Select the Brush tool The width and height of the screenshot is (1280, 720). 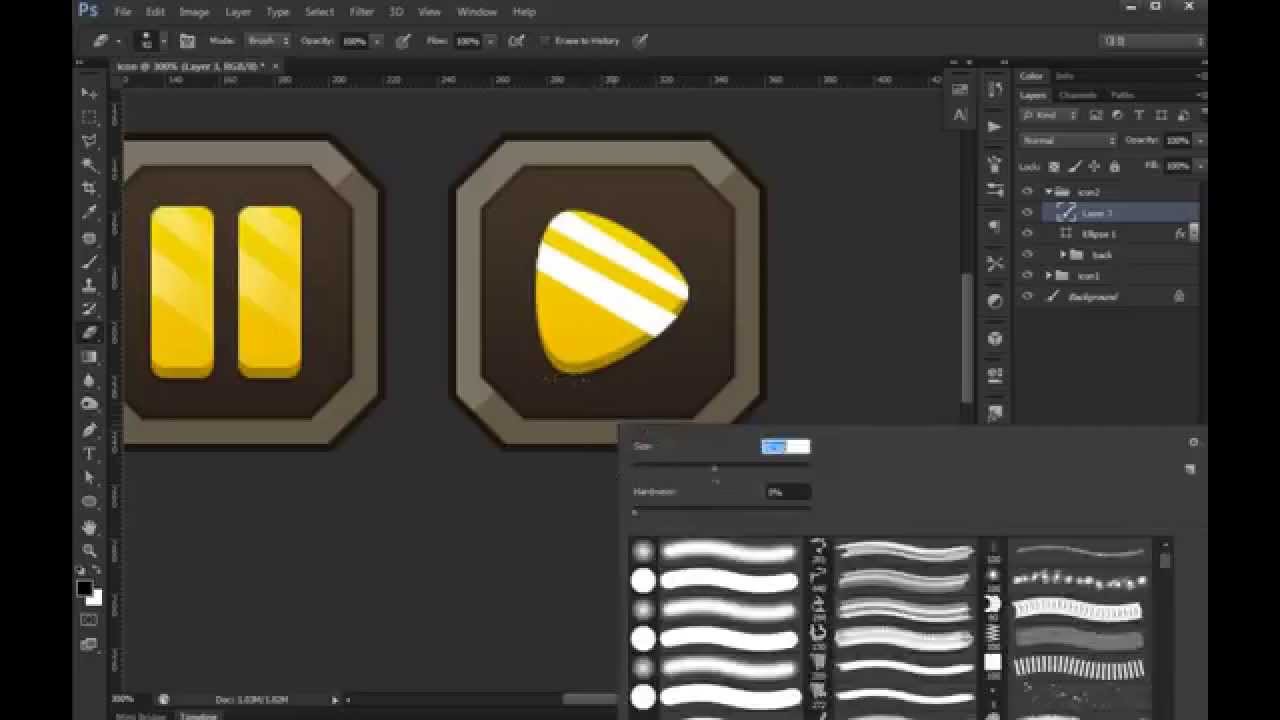tap(90, 262)
